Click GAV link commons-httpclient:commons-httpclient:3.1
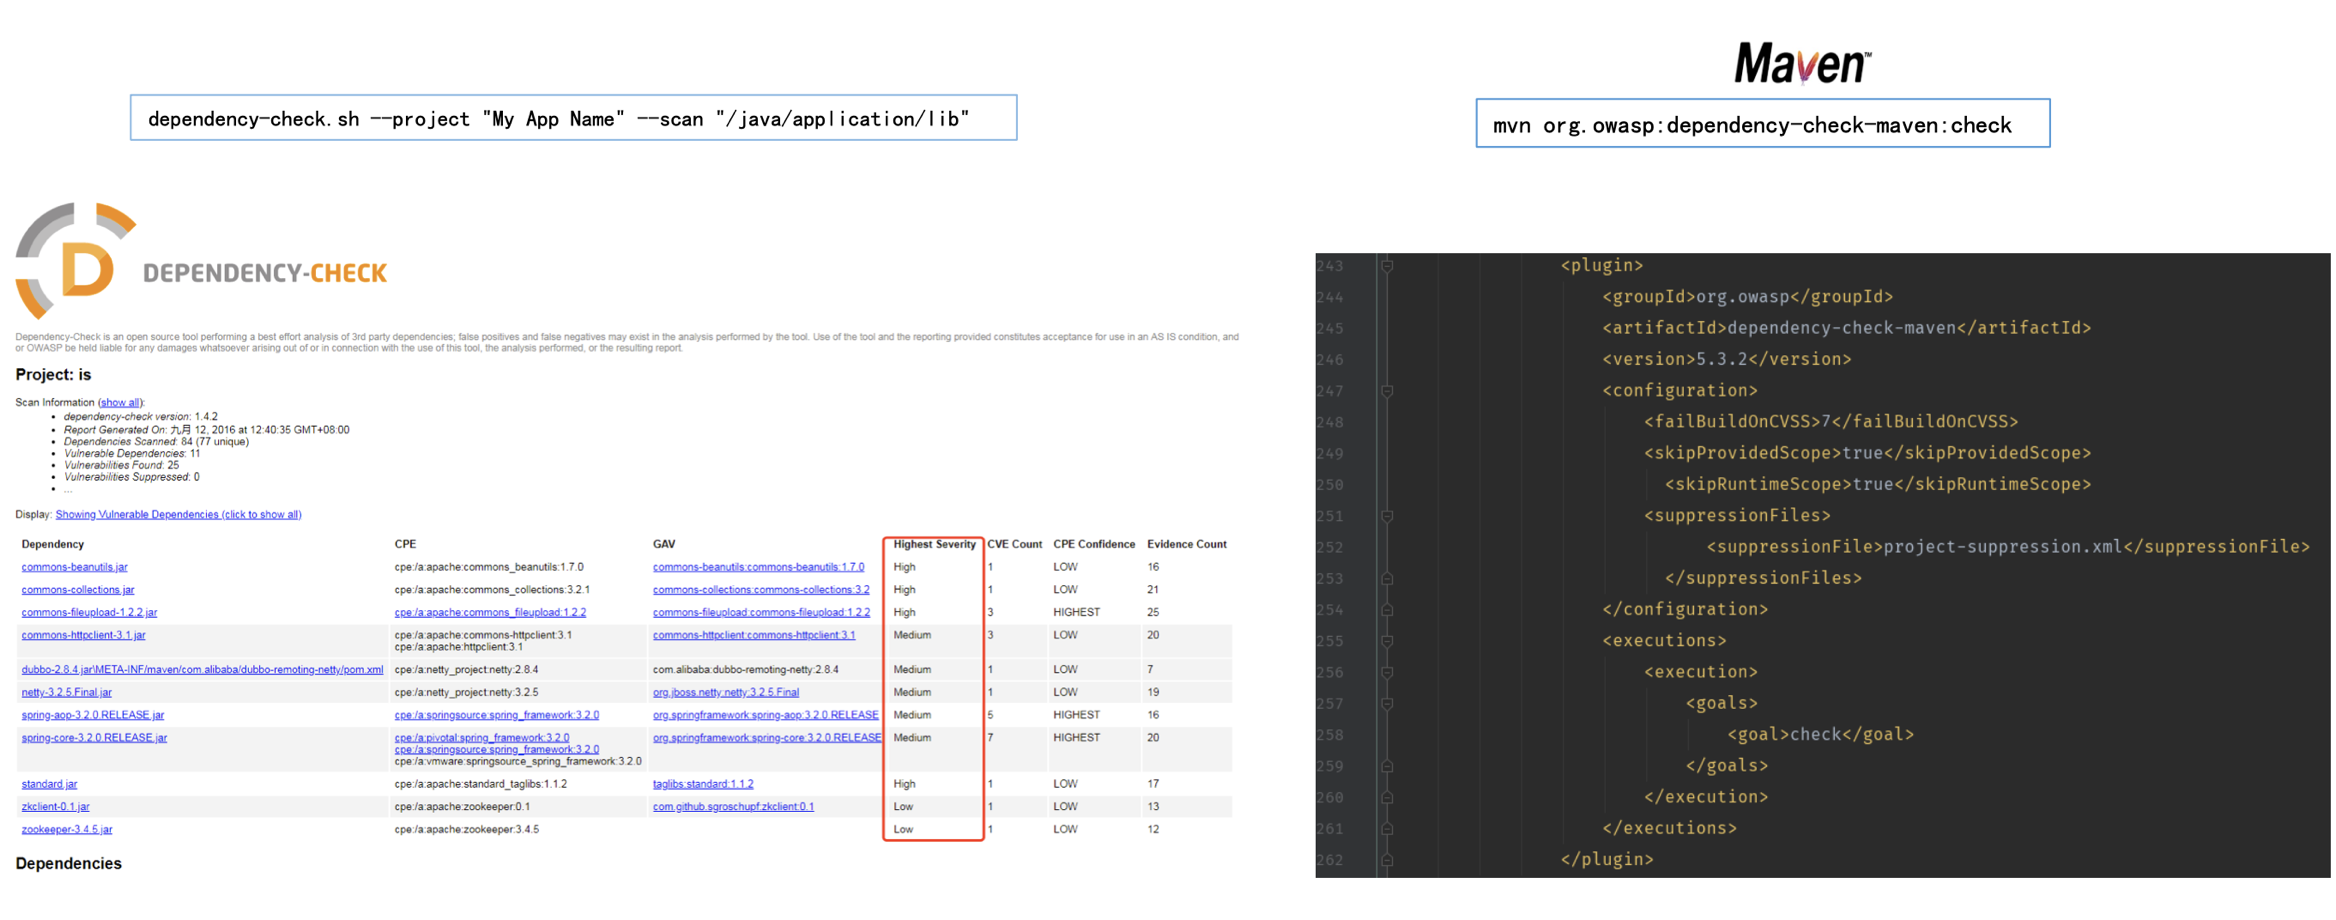This screenshot has width=2336, height=920. coord(754,636)
